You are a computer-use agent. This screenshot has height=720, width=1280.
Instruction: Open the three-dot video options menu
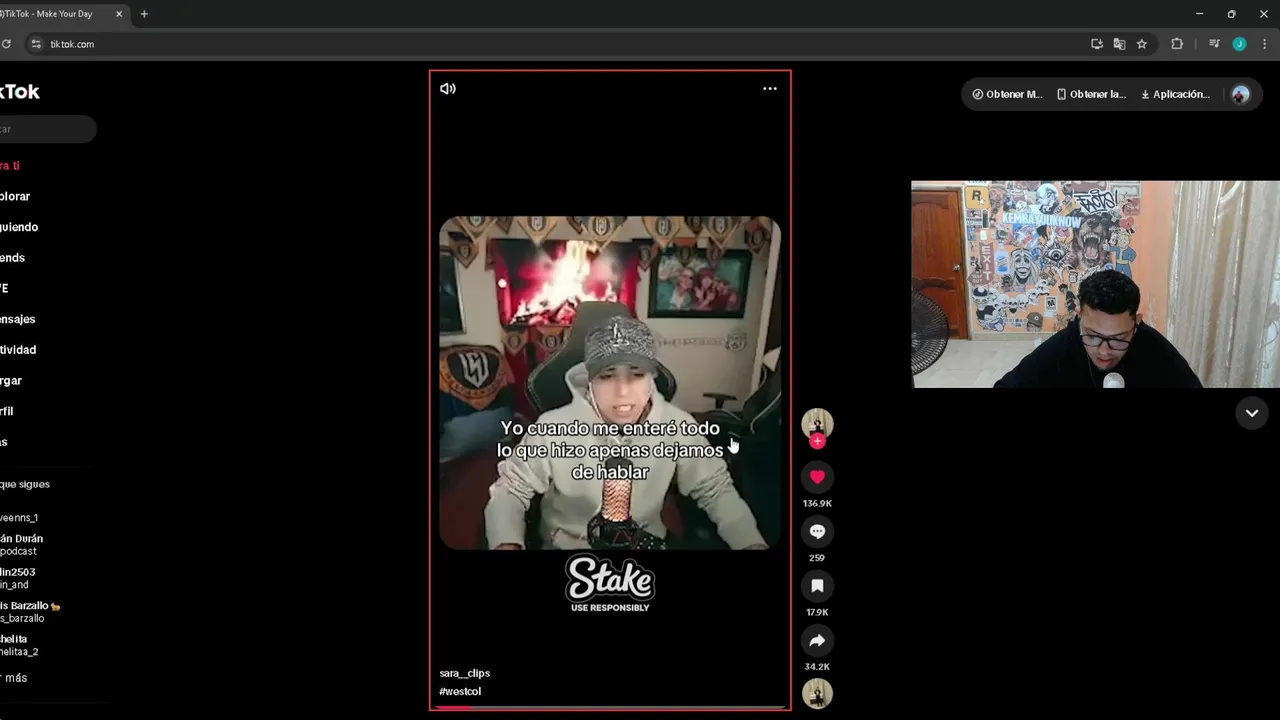[x=770, y=88]
